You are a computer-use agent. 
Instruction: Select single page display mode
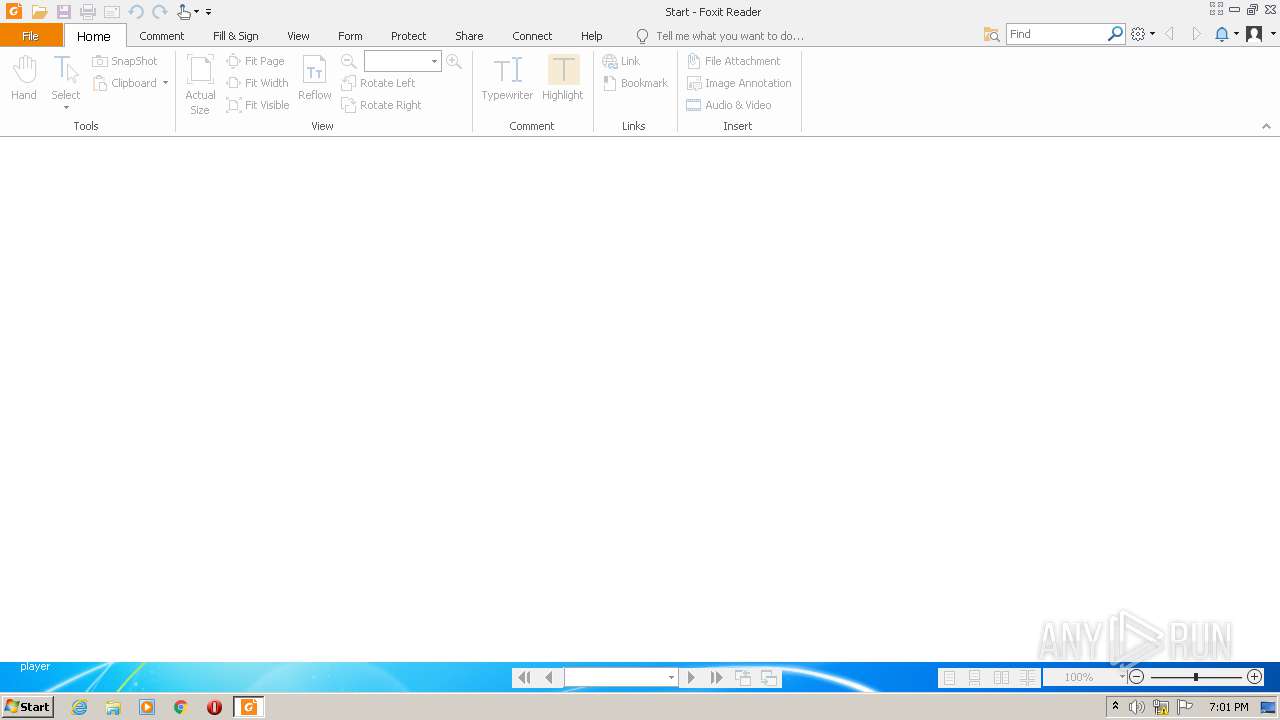(949, 678)
